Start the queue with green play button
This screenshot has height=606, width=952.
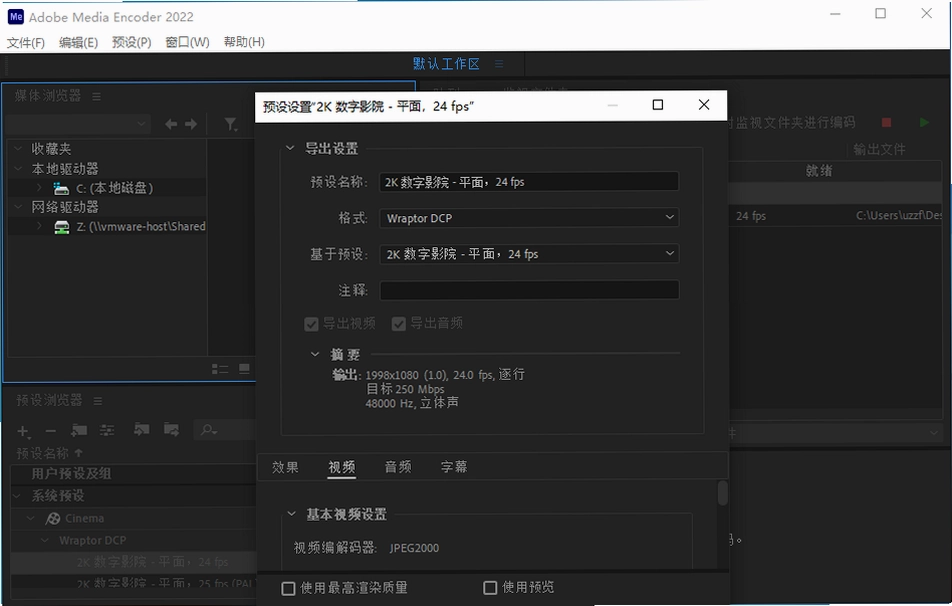(x=924, y=123)
